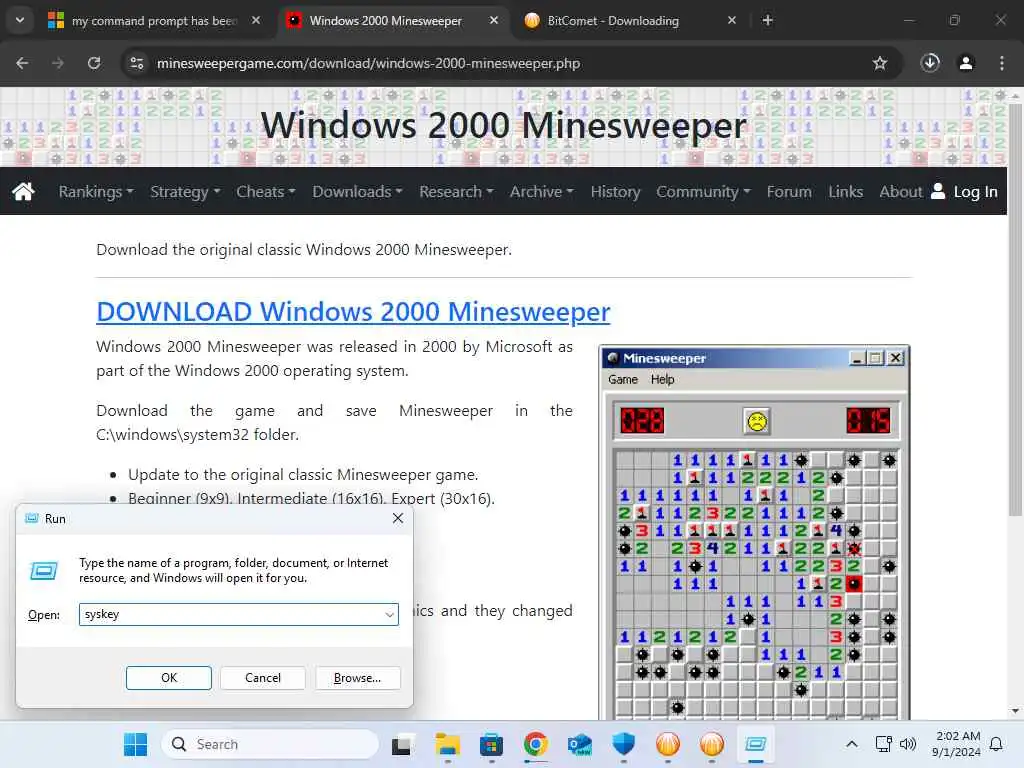Screen dimensions: 1024x768
Task: Switch to Chrome on taskbar
Action: coord(536,744)
